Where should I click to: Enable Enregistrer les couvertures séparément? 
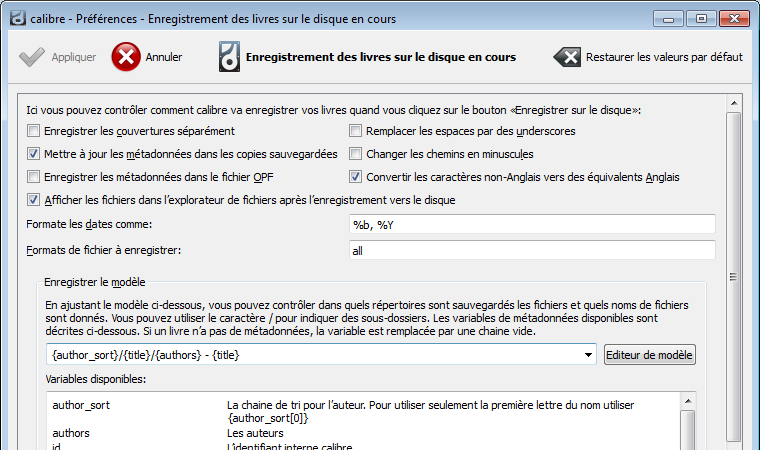(33, 131)
